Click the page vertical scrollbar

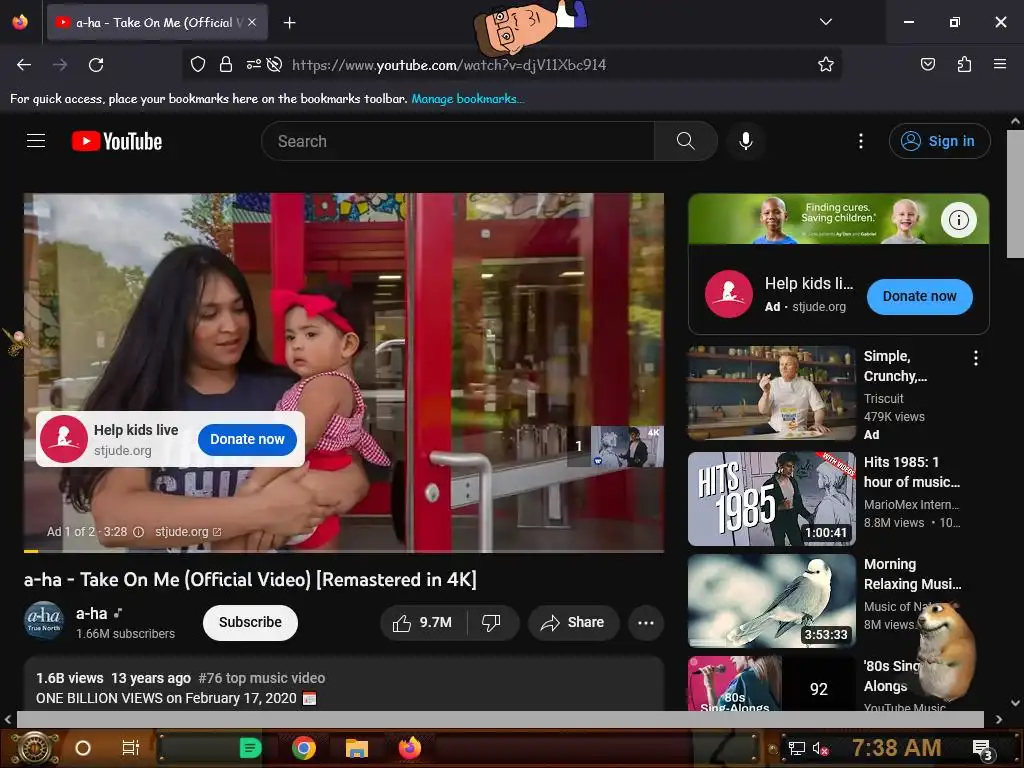pos(1014,193)
